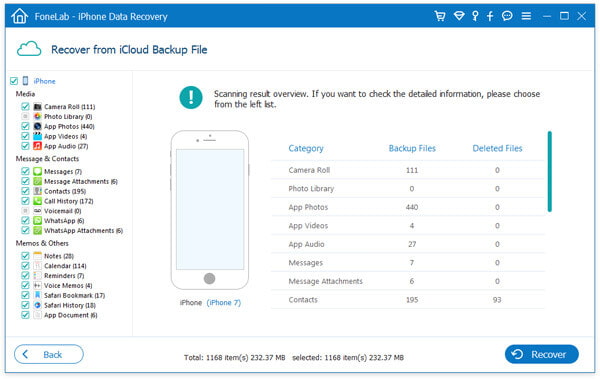Click the App Document icon
600x379 pixels.
(37, 315)
